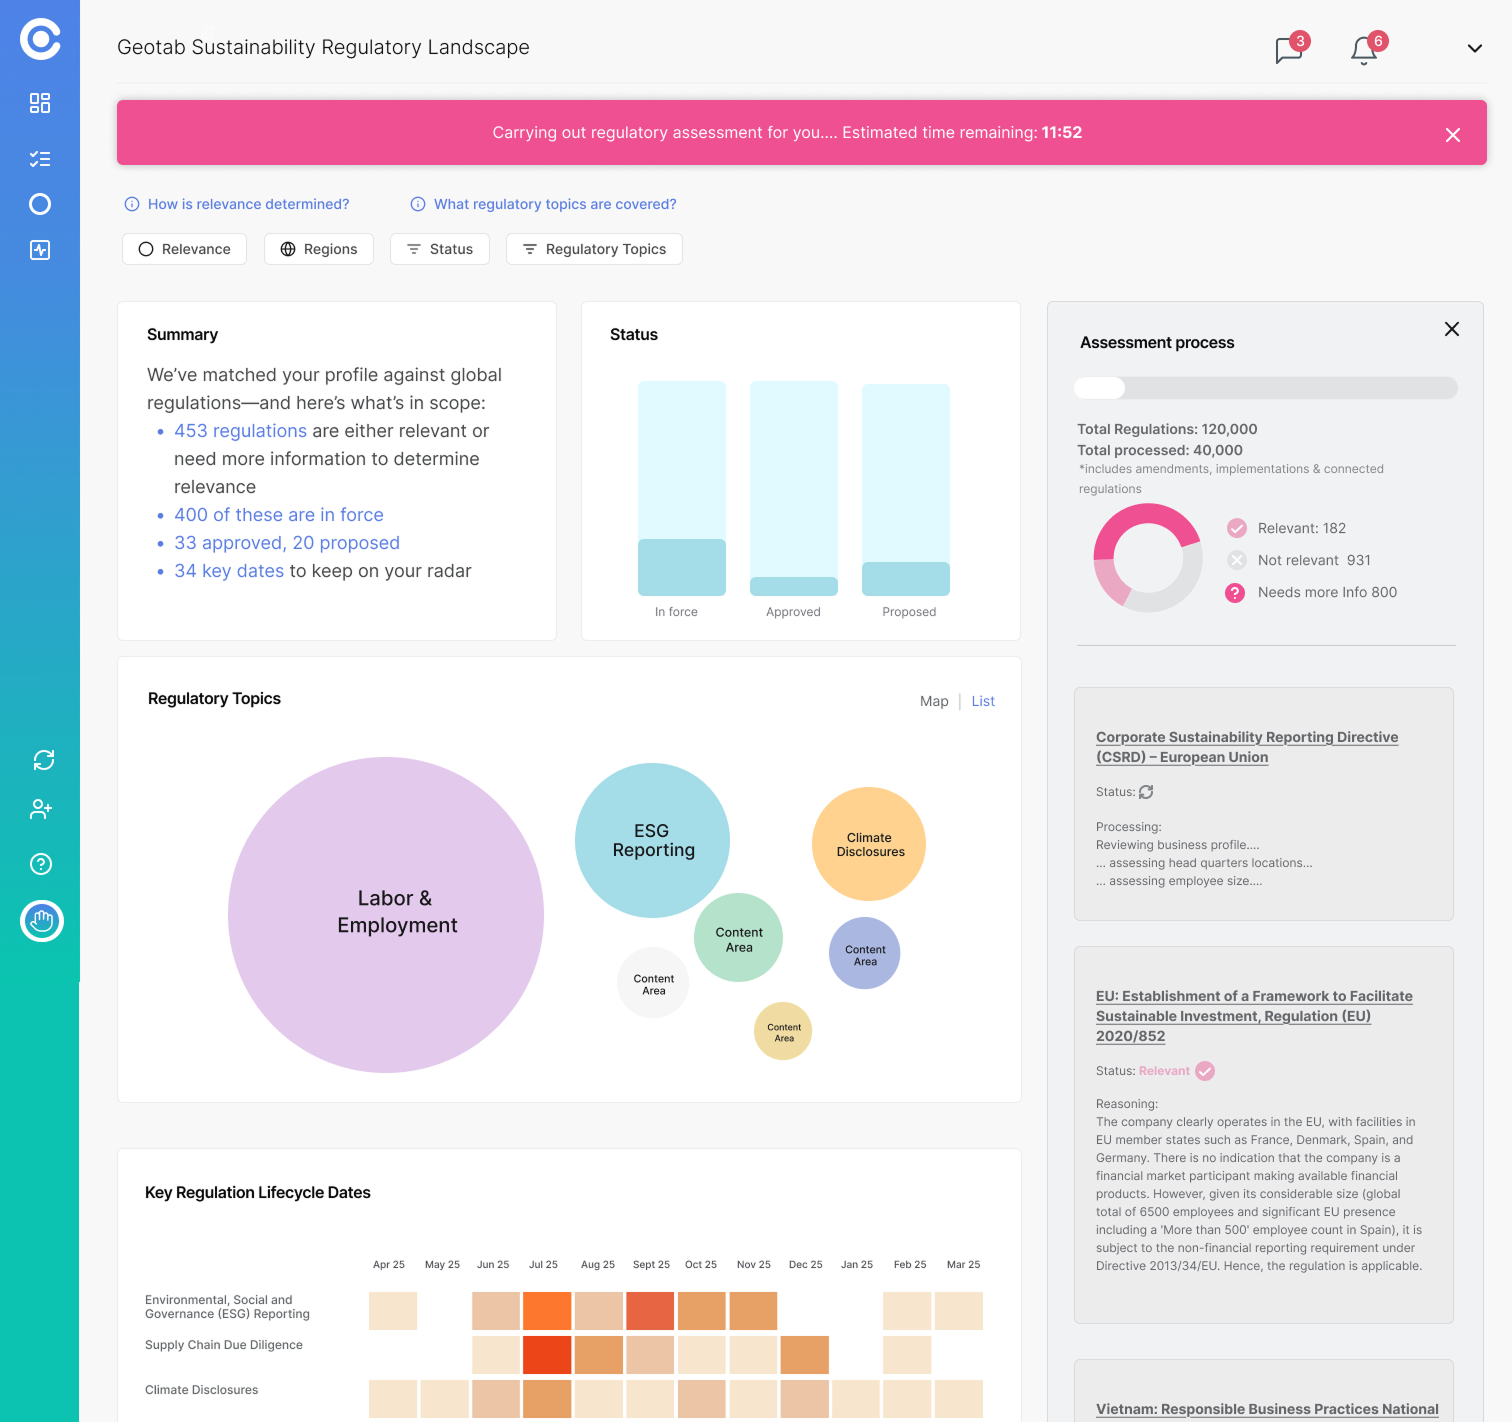Switch Regulatory Topics to List view
This screenshot has width=1512, height=1422.
[x=983, y=701]
